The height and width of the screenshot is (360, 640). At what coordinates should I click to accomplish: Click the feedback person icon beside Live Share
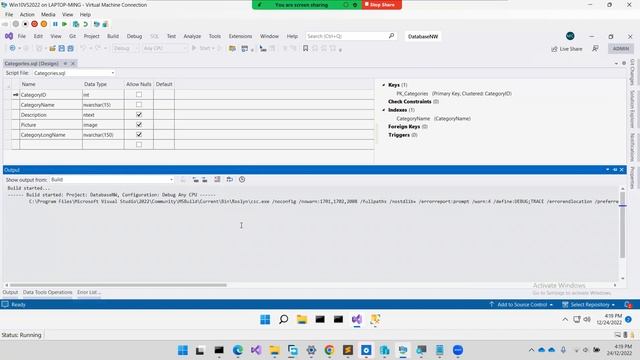(x=595, y=49)
